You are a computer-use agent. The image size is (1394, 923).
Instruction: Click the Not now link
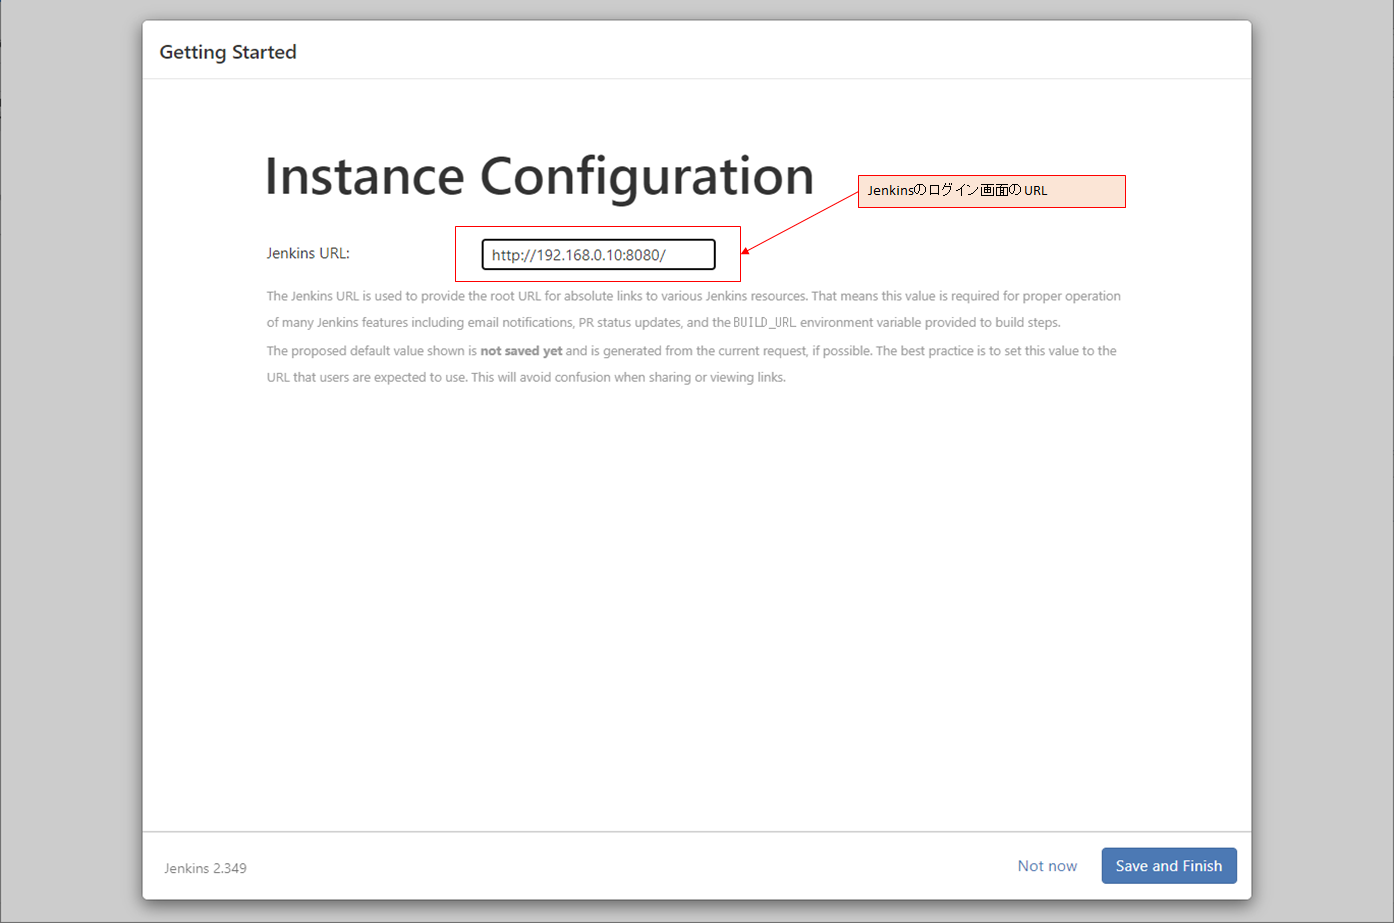tap(1047, 866)
